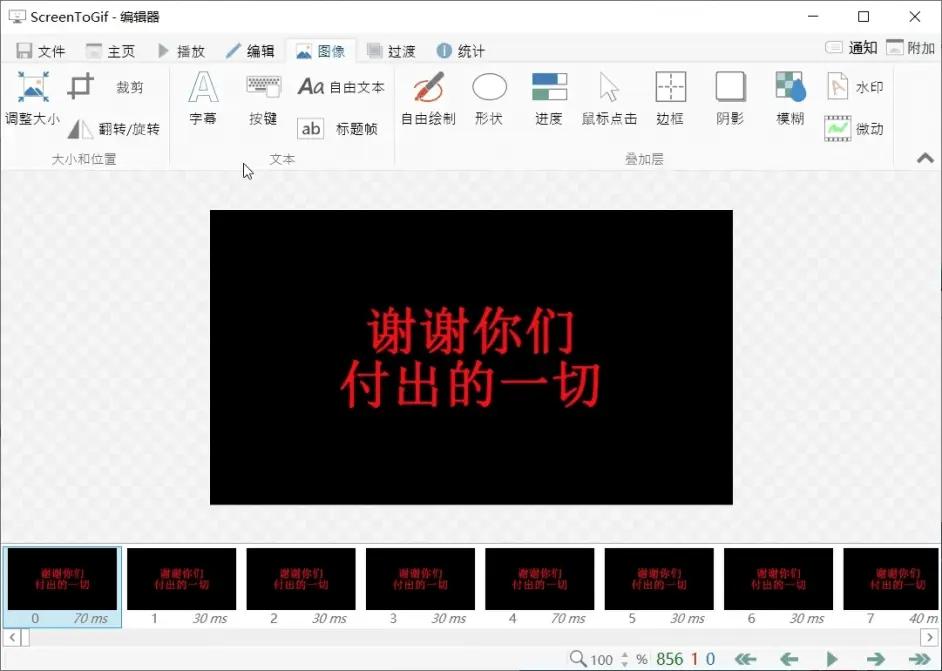Viewport: 942px width, 671px height.
Task: Add a 边框 border overlay
Action: pos(670,98)
